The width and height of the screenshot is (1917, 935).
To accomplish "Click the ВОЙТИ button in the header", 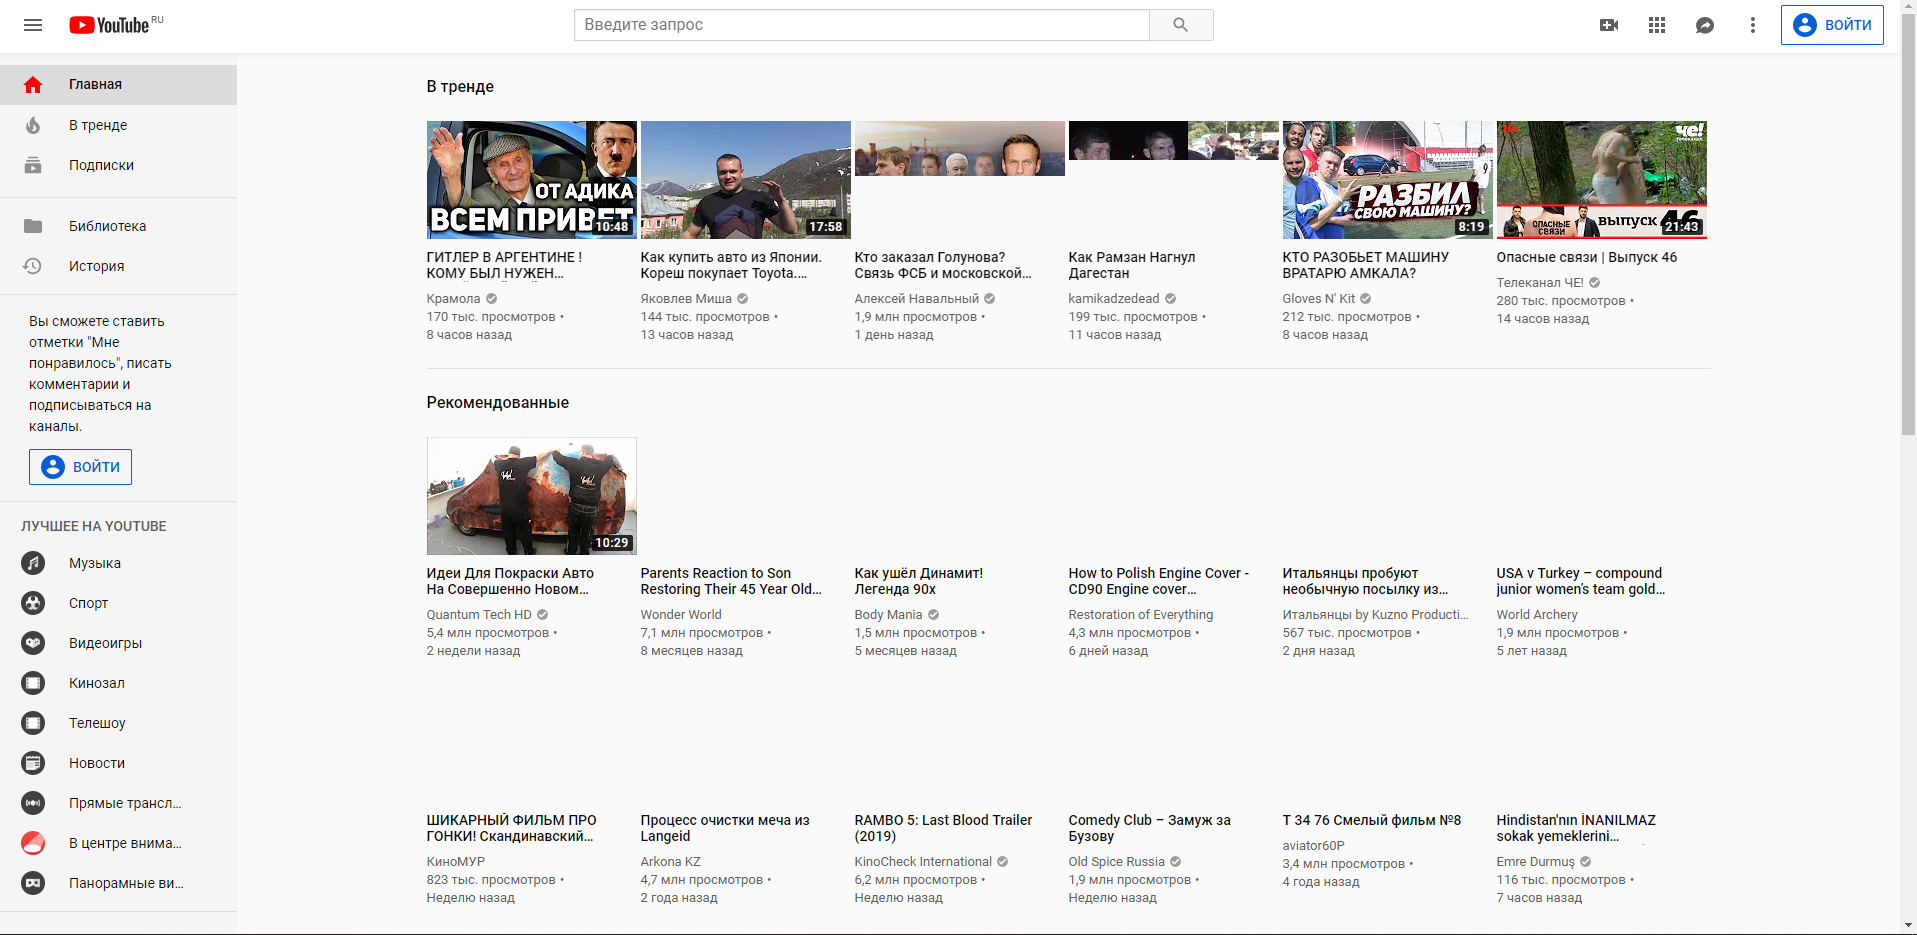I will [1832, 25].
